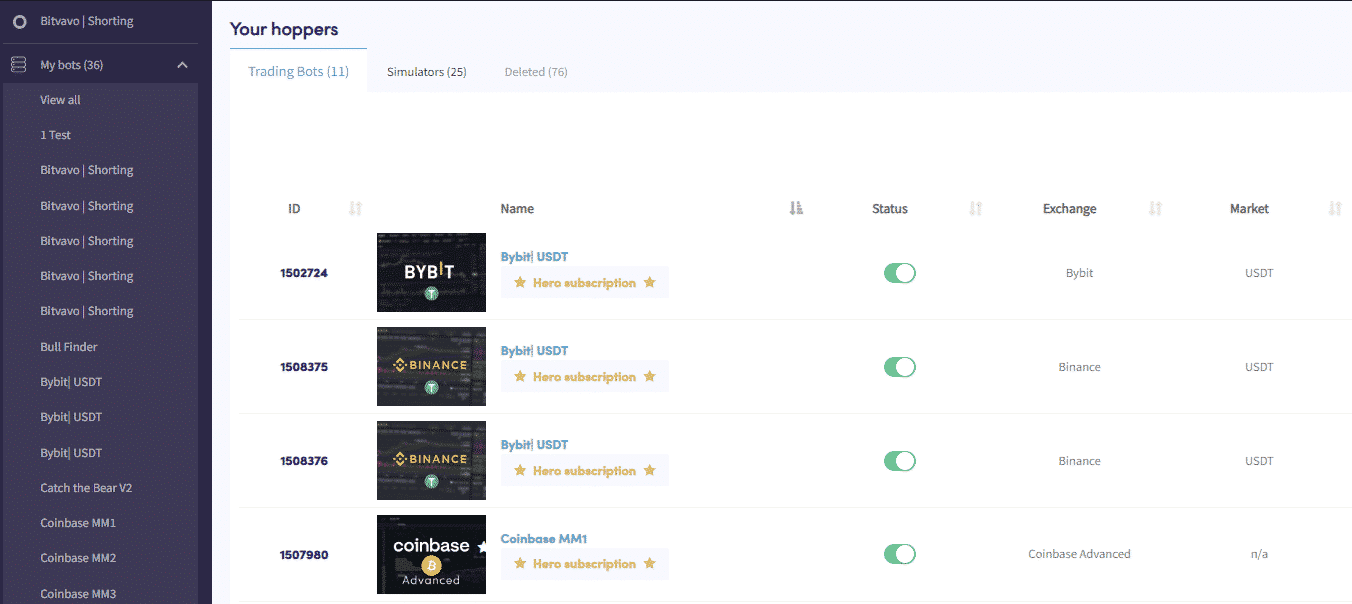Click the circle icon beside Bitvavo | Shorting at top
Screen dimensions: 1352x604
click(x=19, y=21)
